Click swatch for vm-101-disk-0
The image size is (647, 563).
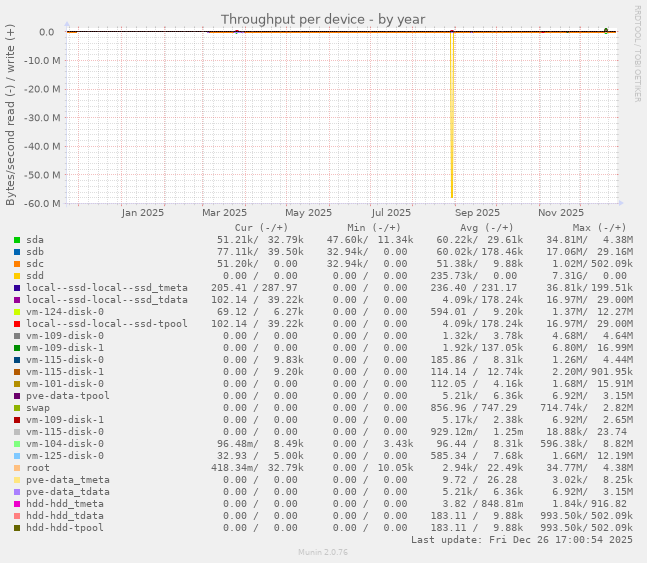click(17, 384)
